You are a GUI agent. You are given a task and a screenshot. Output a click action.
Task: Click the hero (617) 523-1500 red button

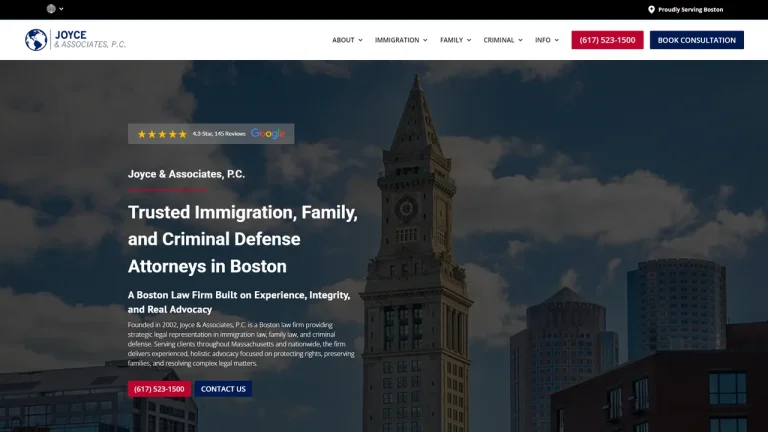(x=159, y=389)
